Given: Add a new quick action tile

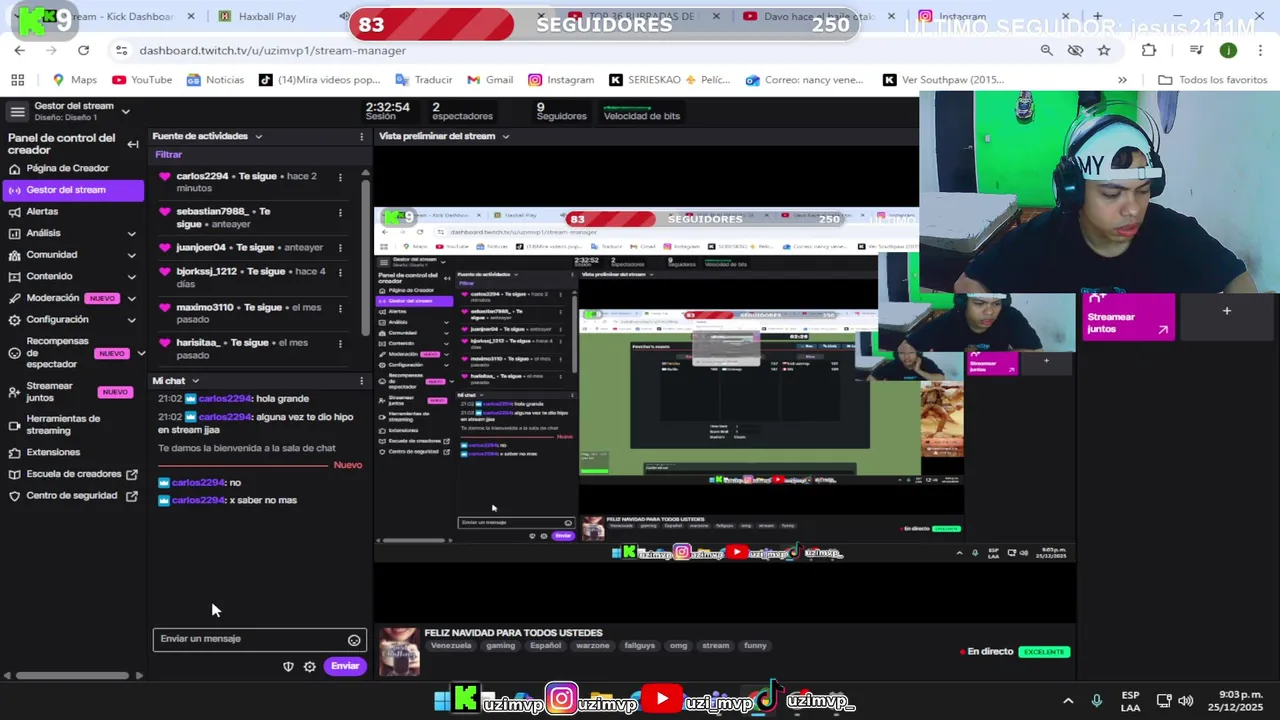Looking at the screenshot, I should click(x=1227, y=311).
